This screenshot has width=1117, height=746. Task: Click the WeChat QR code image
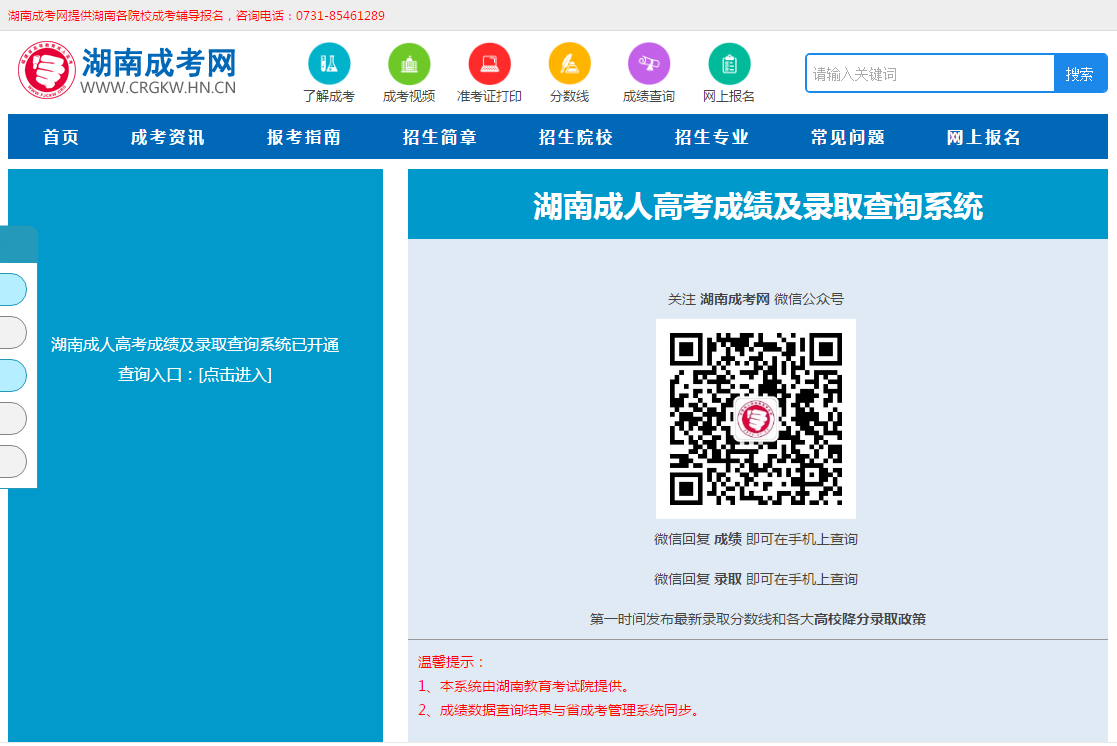click(756, 419)
